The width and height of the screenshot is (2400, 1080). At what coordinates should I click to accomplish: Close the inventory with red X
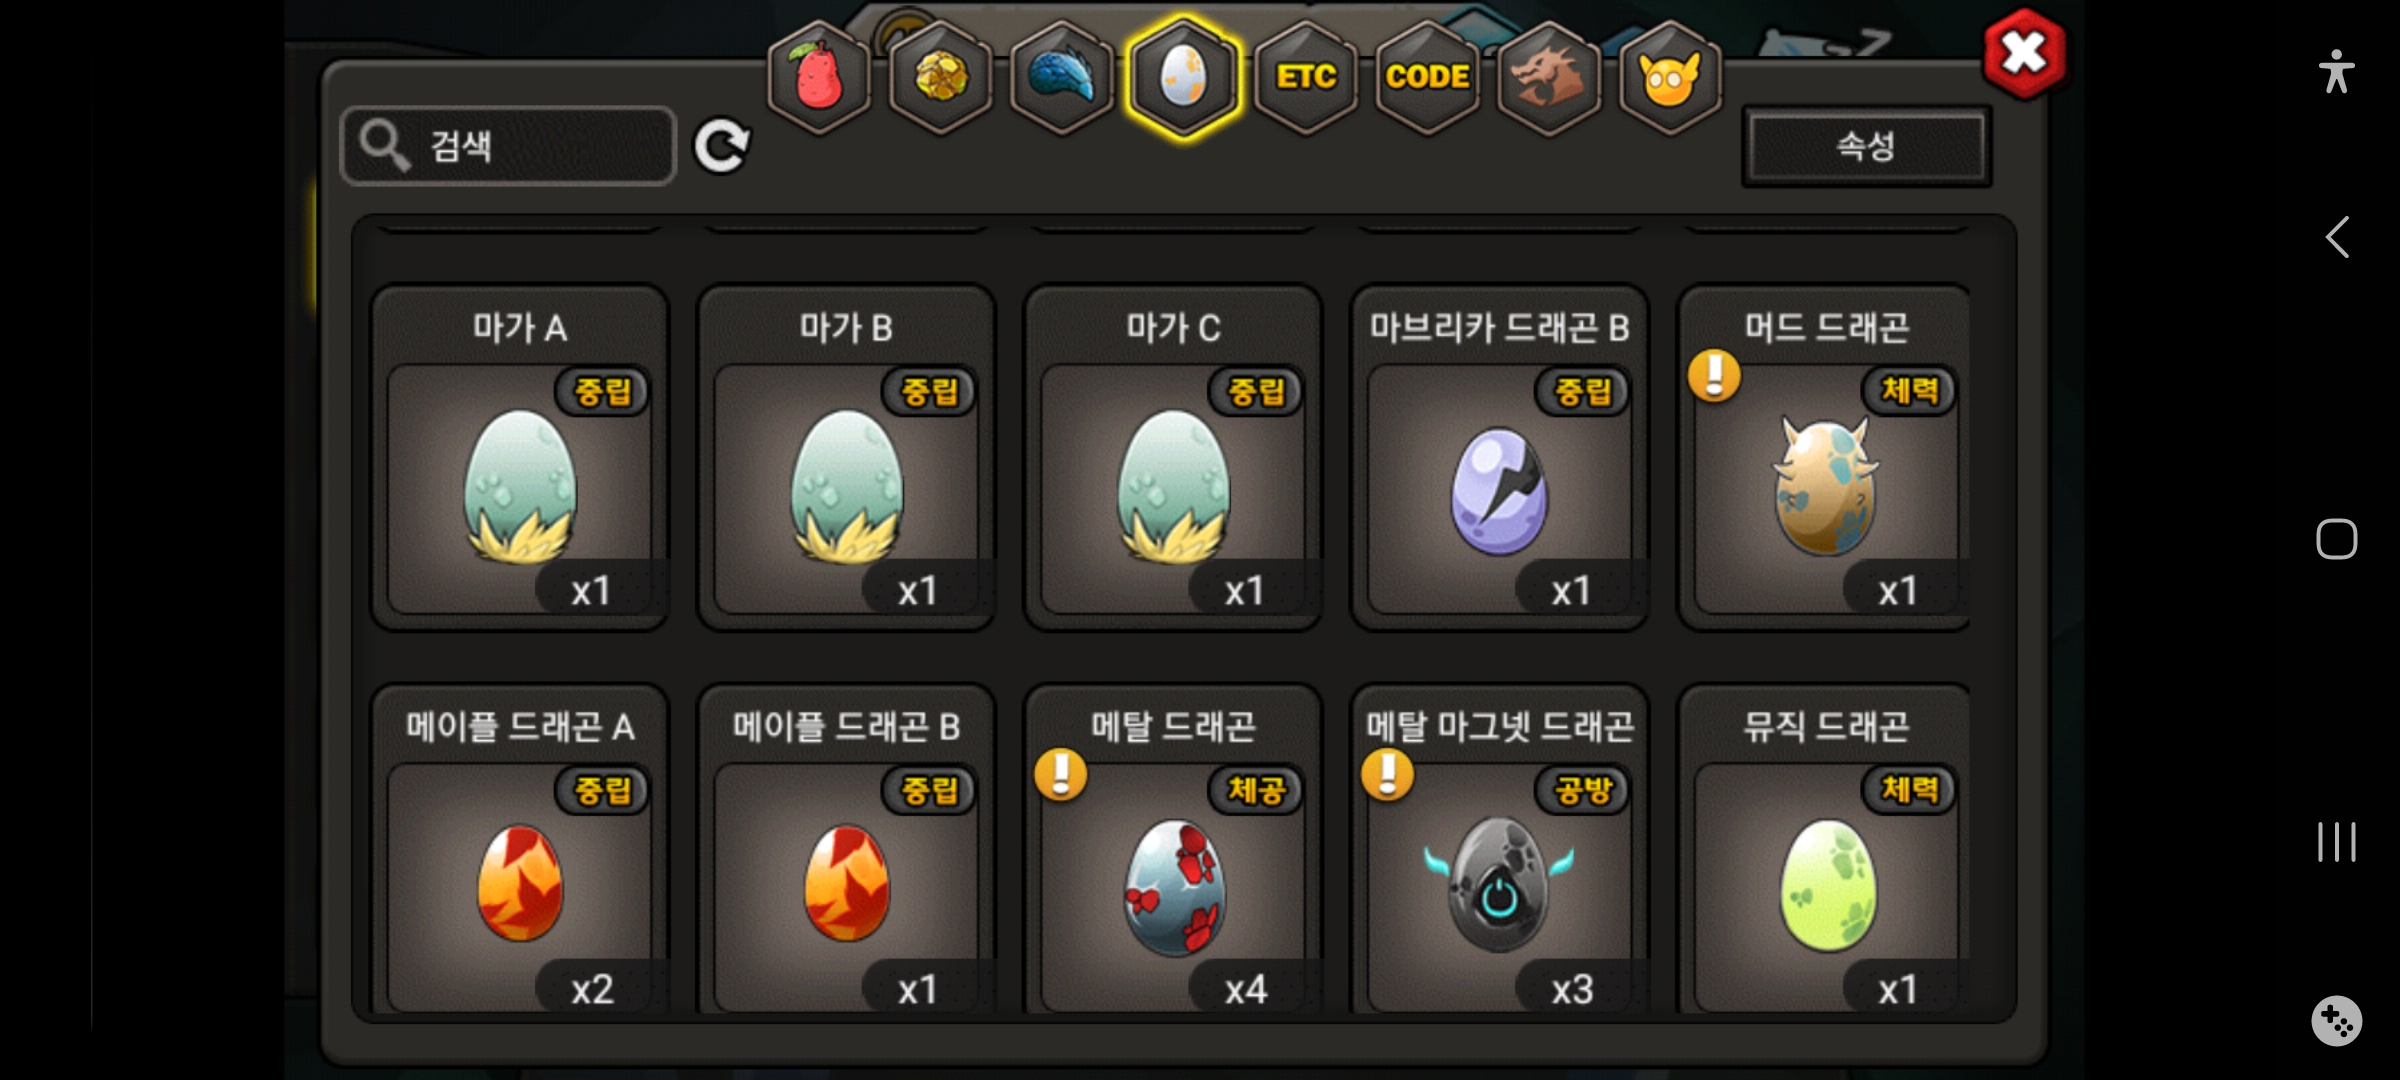(2025, 53)
